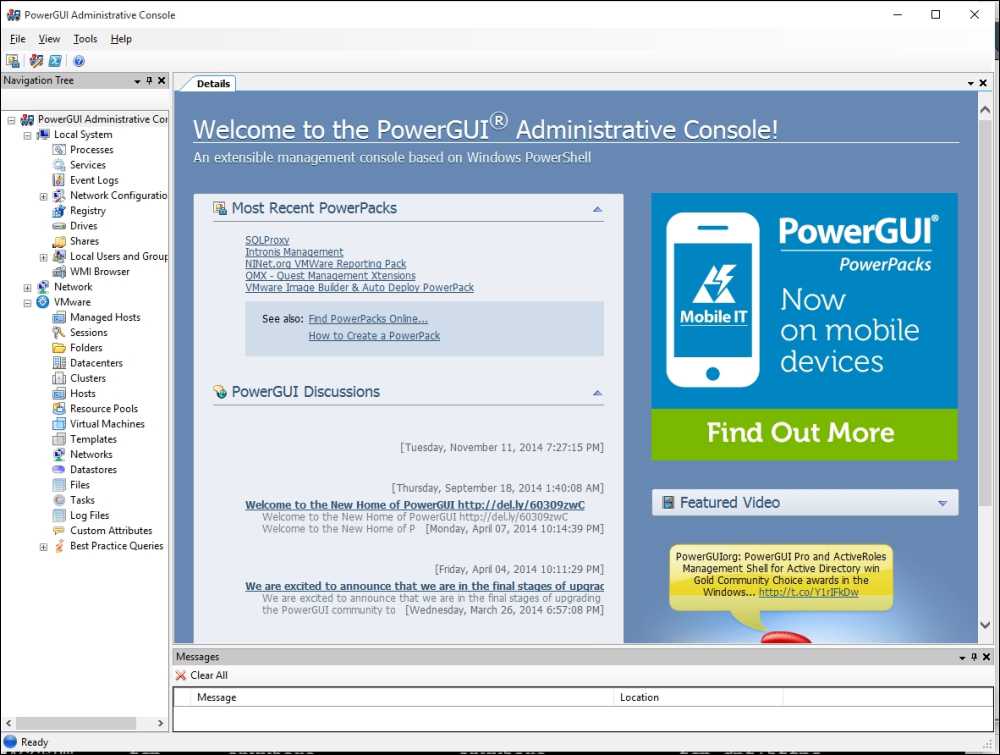The height and width of the screenshot is (755, 1000).
Task: Select the WMI Browser icon
Action: (59, 272)
